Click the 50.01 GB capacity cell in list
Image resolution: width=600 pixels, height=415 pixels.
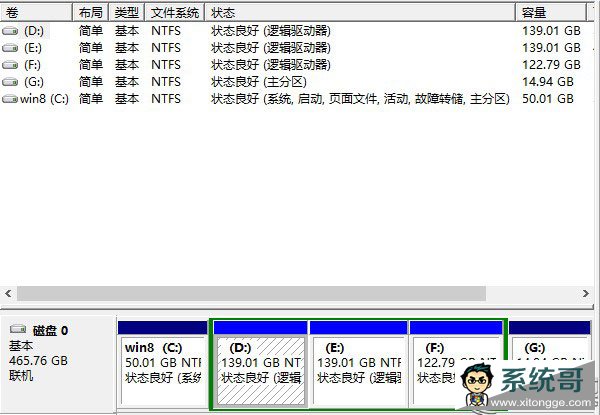coord(548,99)
